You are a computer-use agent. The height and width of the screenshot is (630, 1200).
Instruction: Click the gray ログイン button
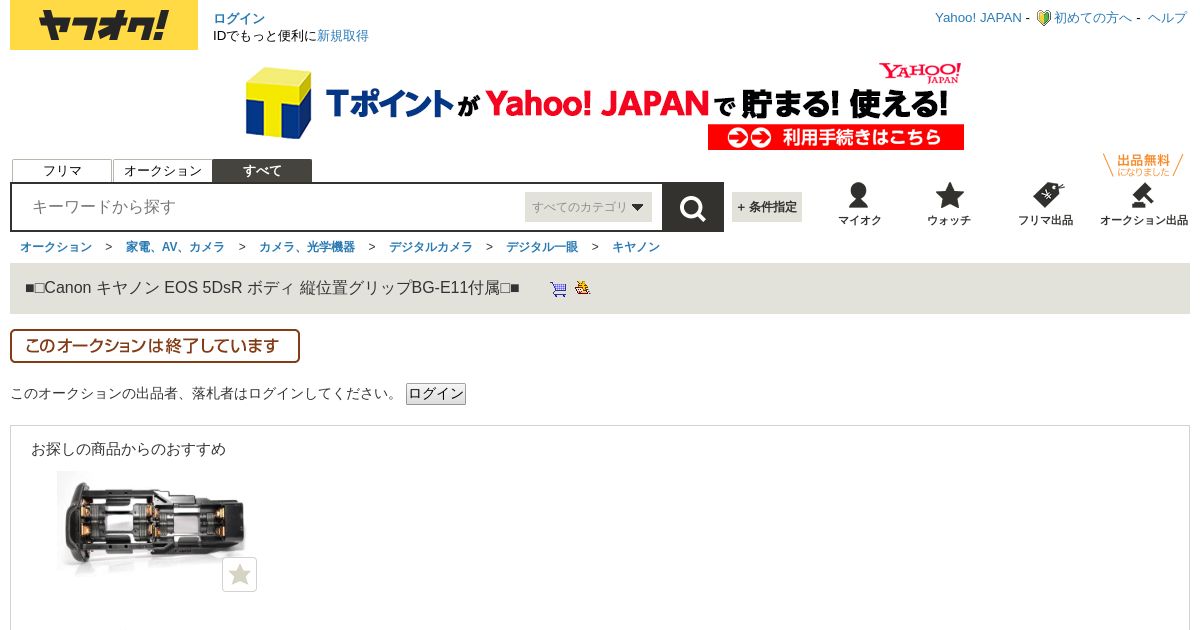[x=436, y=394]
